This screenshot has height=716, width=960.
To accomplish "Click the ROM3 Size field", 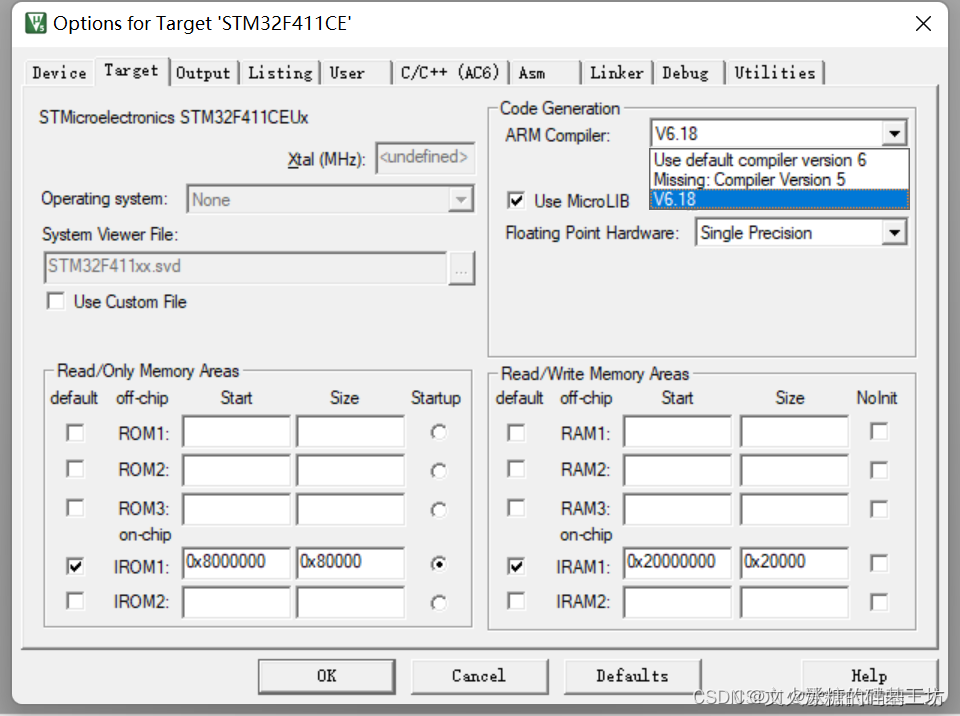I will coord(350,509).
